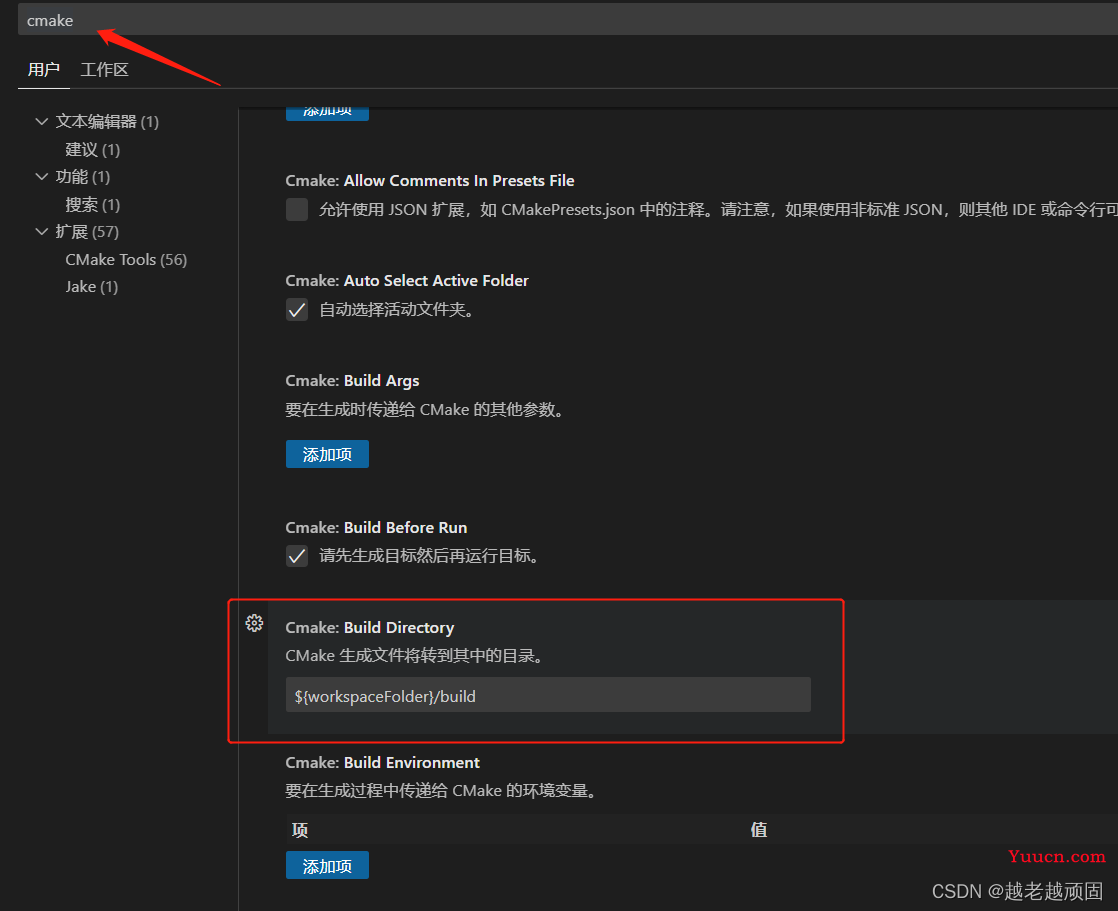Click the description CMake 生成文件将转到其中的目录
1118x911 pixels.
pyautogui.click(x=415, y=656)
